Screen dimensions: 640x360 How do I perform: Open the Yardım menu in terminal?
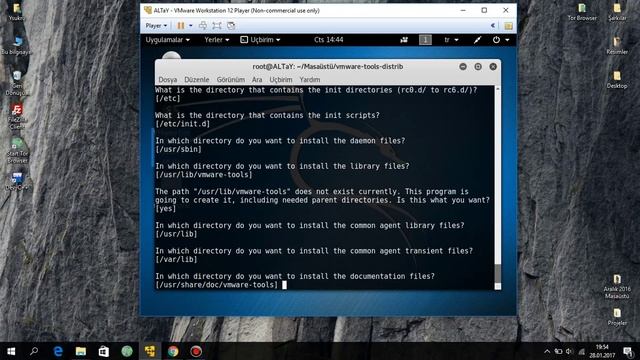click(x=310, y=80)
